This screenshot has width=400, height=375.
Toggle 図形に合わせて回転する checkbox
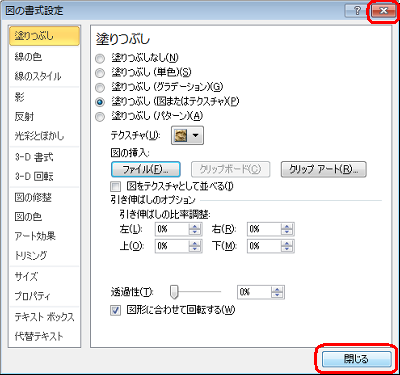point(115,310)
